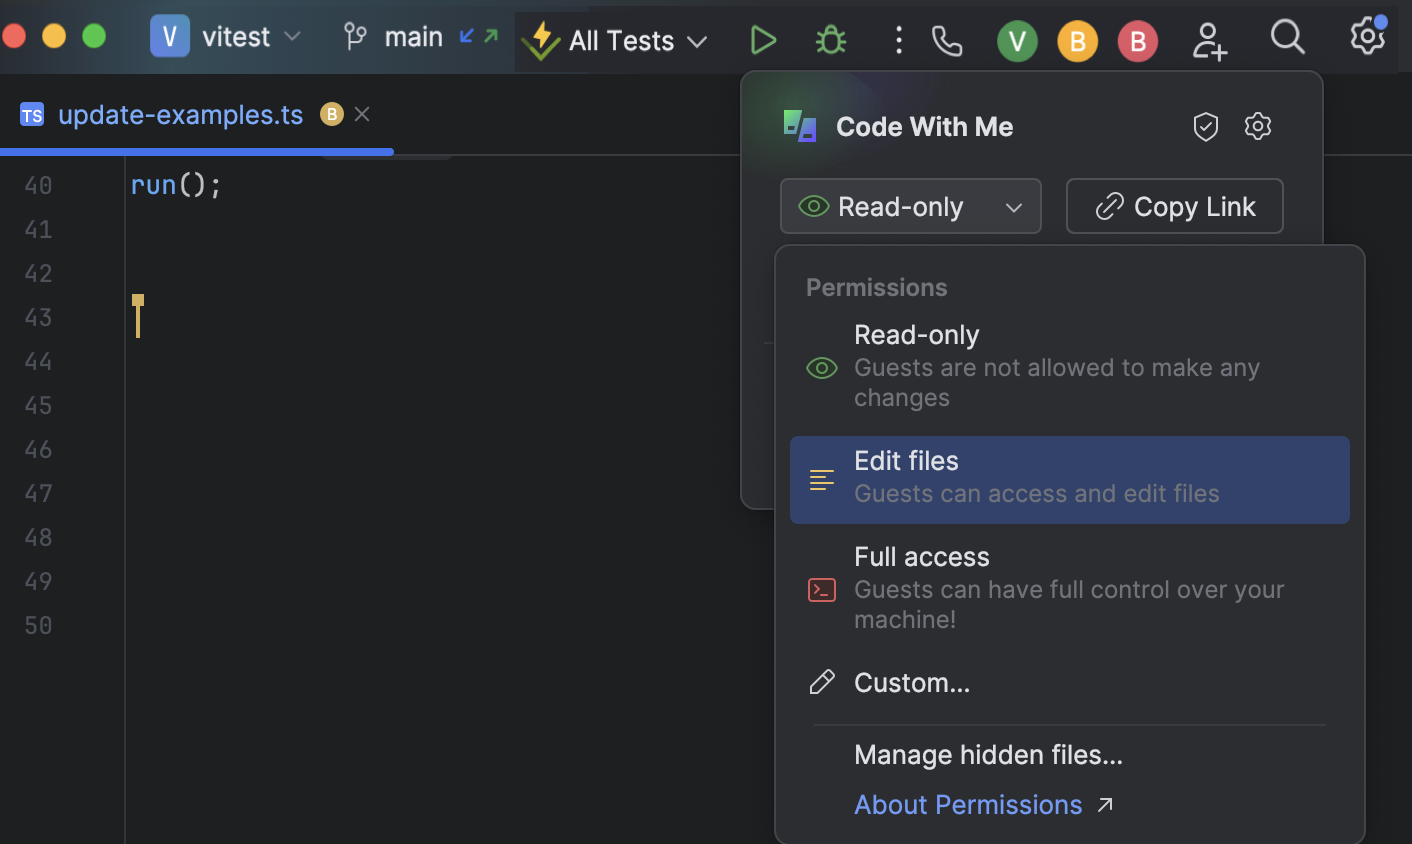
Task: Open Search Everywhere with the magnifier
Action: [x=1287, y=40]
